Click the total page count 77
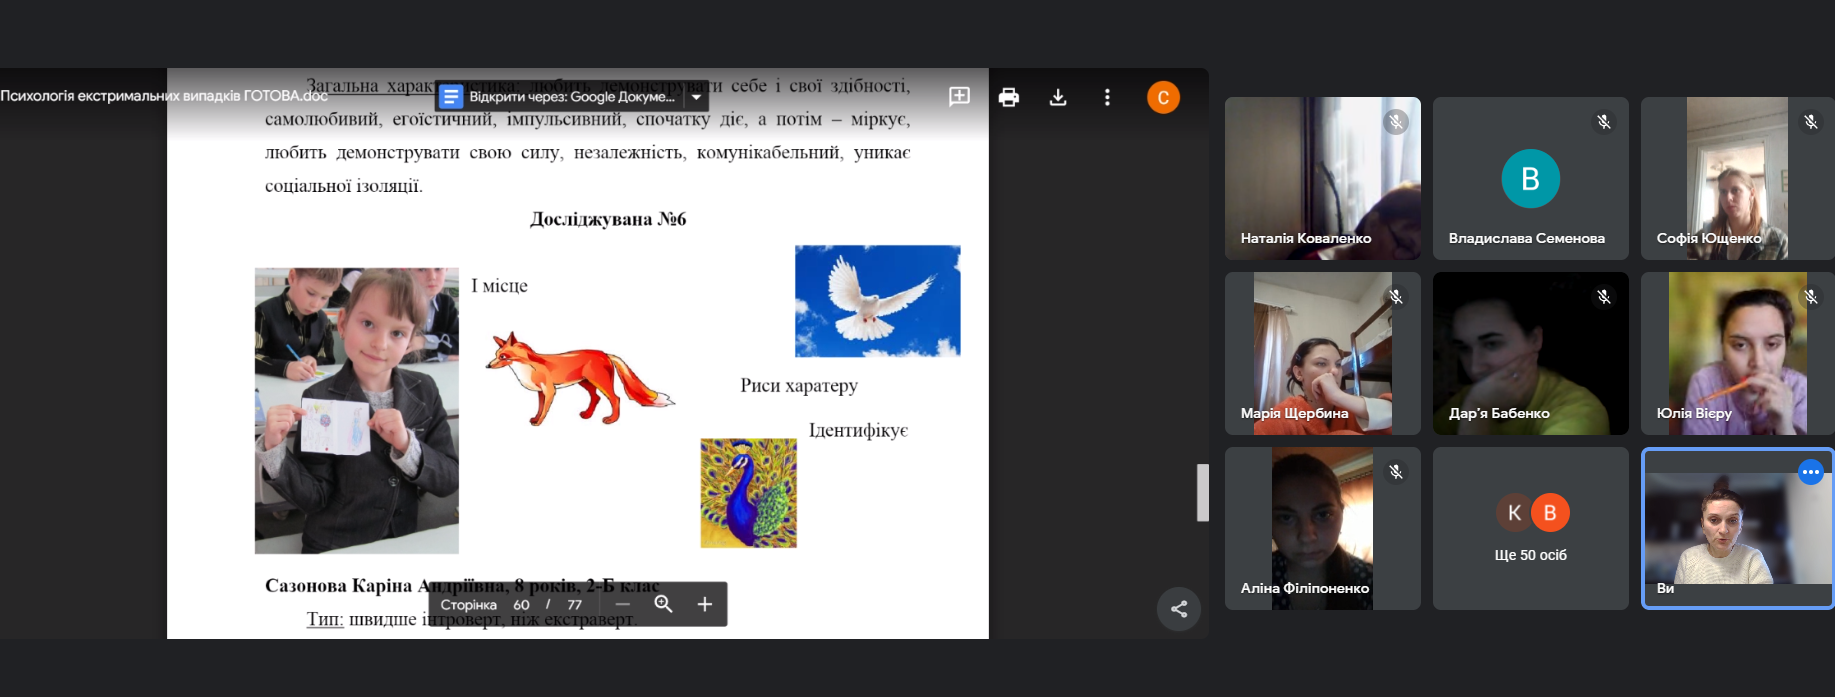The width and height of the screenshot is (1835, 697). pyautogui.click(x=574, y=605)
